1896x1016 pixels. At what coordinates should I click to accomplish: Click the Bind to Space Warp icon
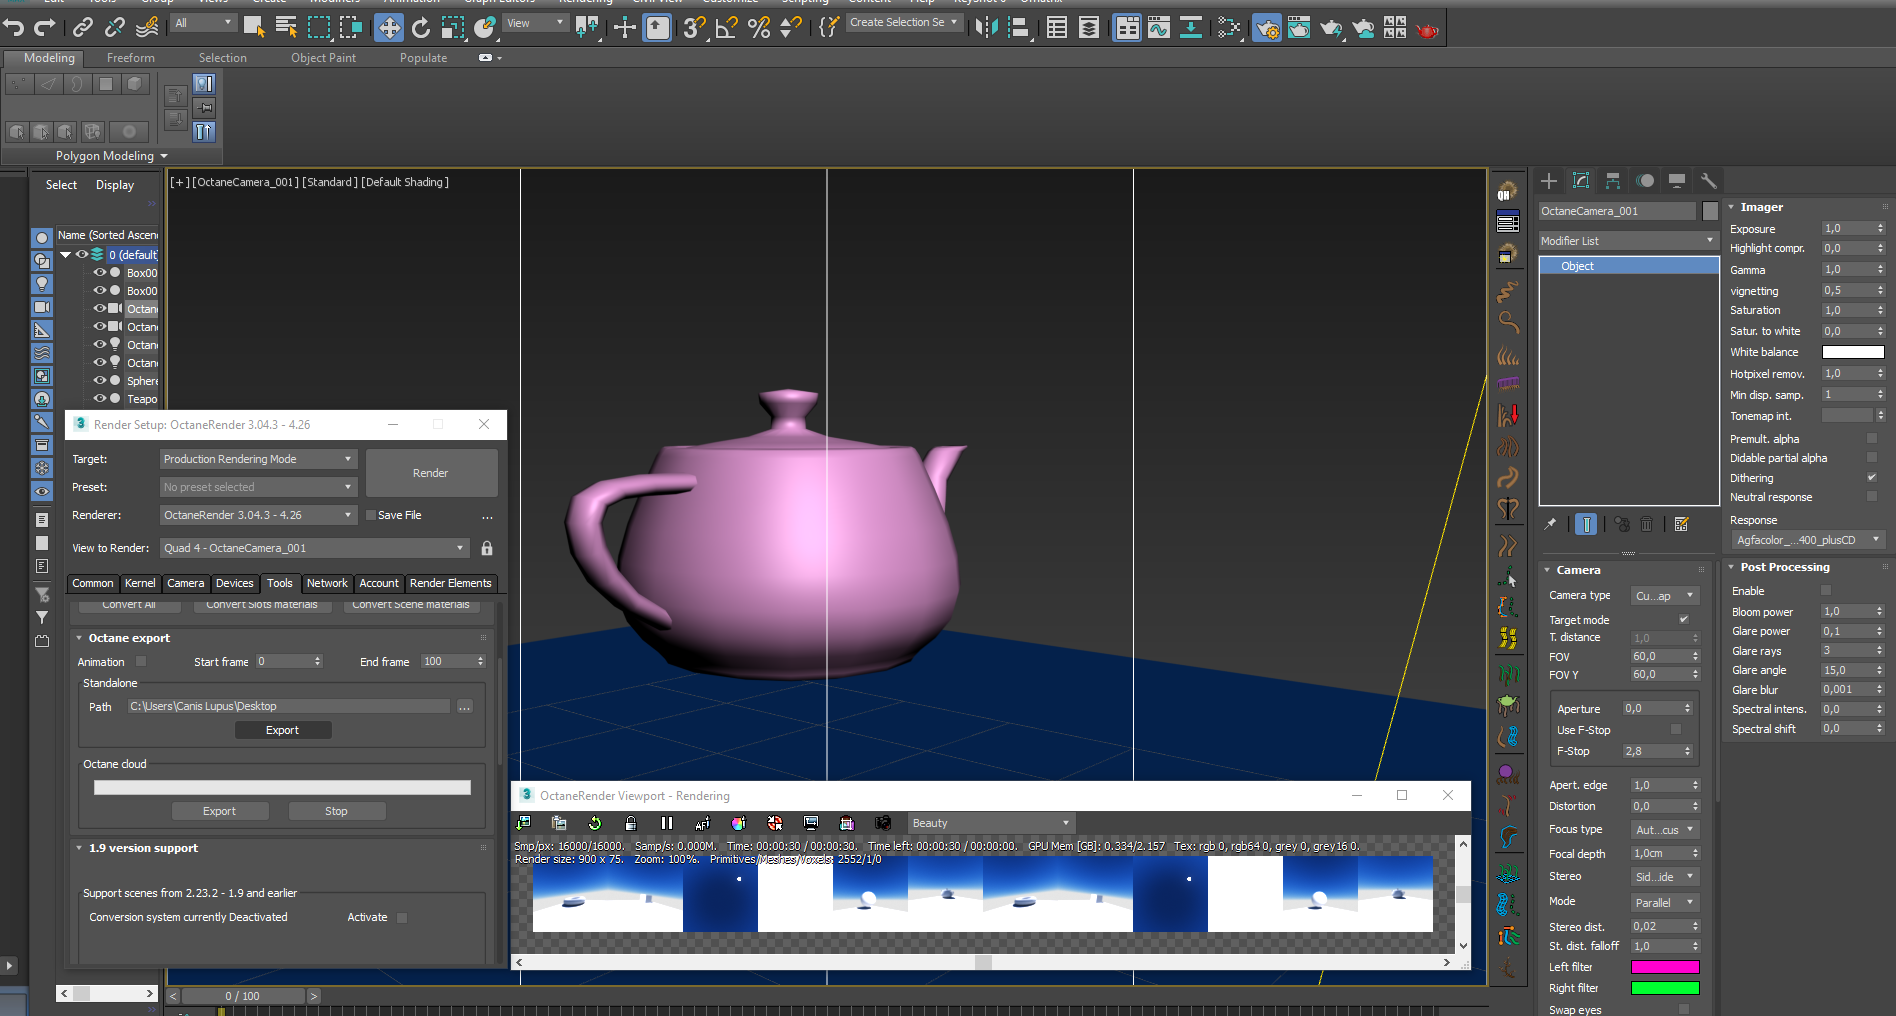point(147,27)
